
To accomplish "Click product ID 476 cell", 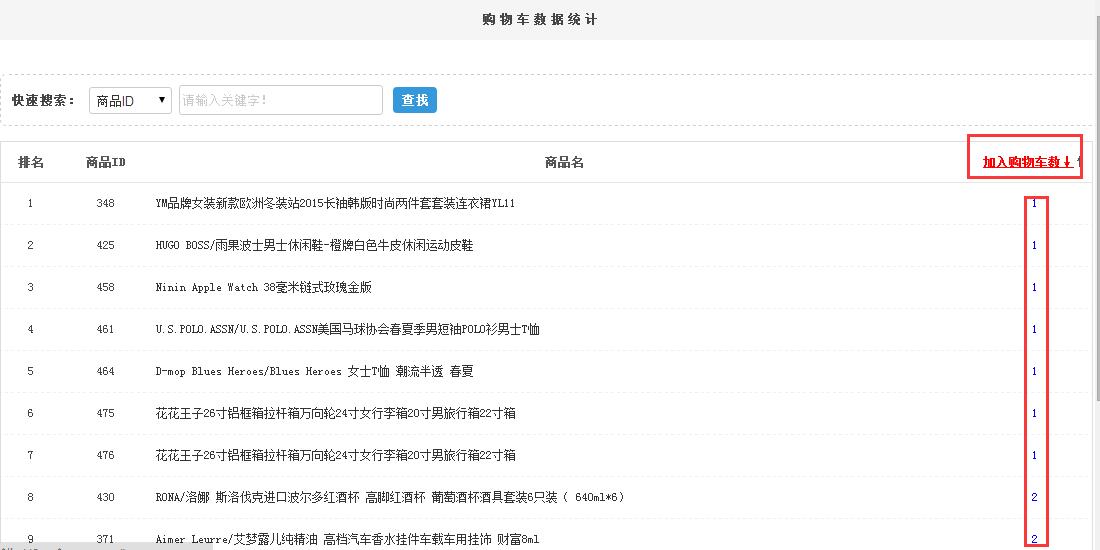I will pos(105,455).
